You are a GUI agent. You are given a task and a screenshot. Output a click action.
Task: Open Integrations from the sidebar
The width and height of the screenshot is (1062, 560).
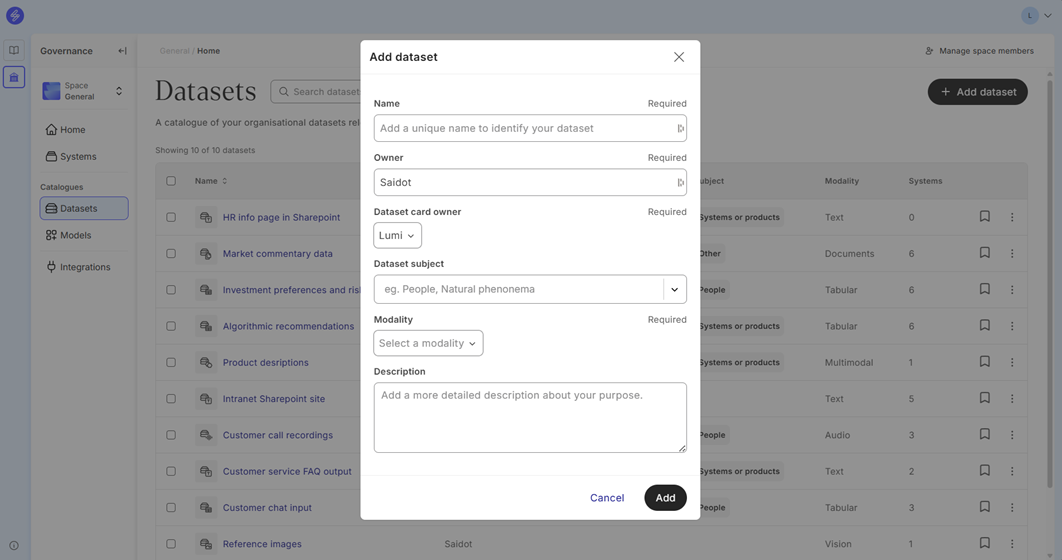[84, 267]
